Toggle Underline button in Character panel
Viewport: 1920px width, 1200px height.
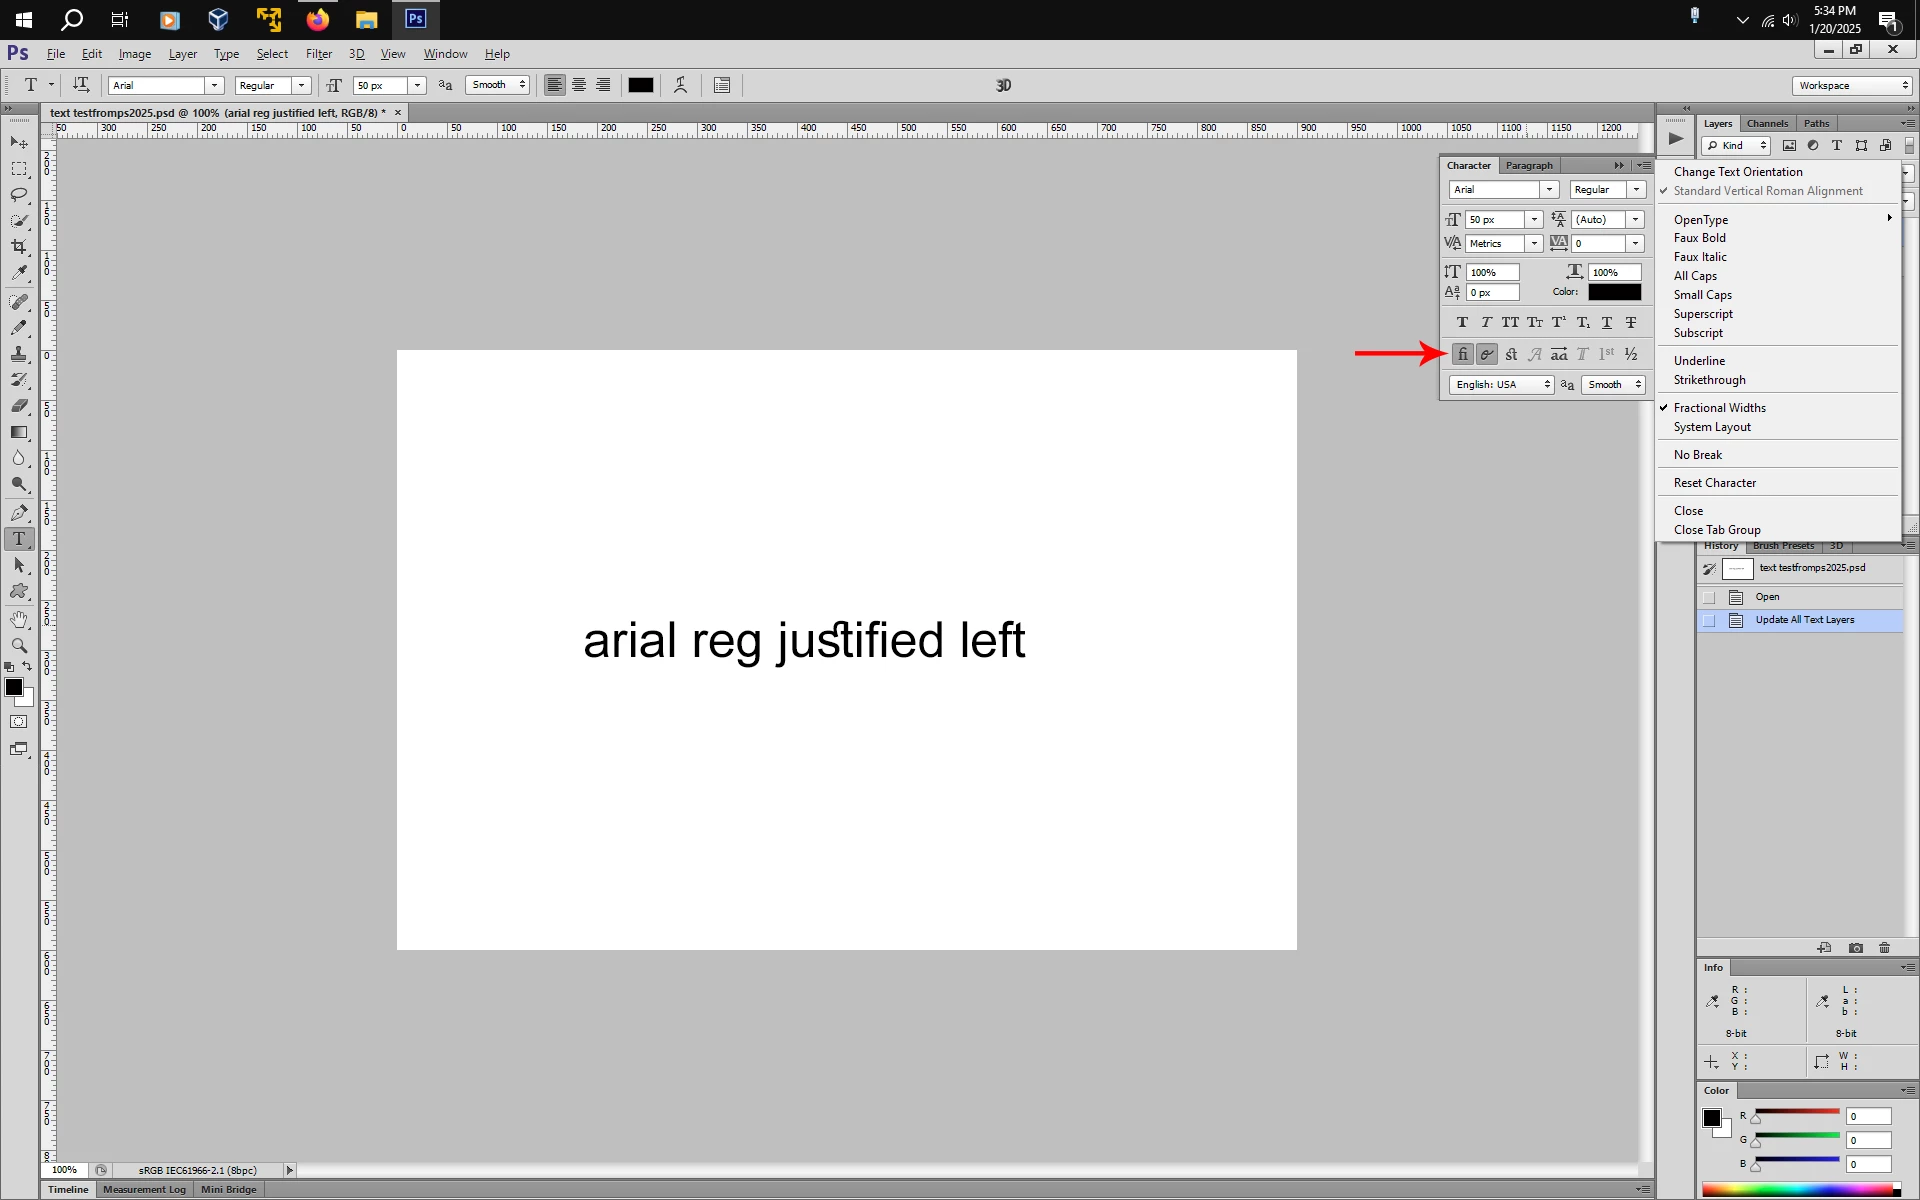(x=1606, y=322)
